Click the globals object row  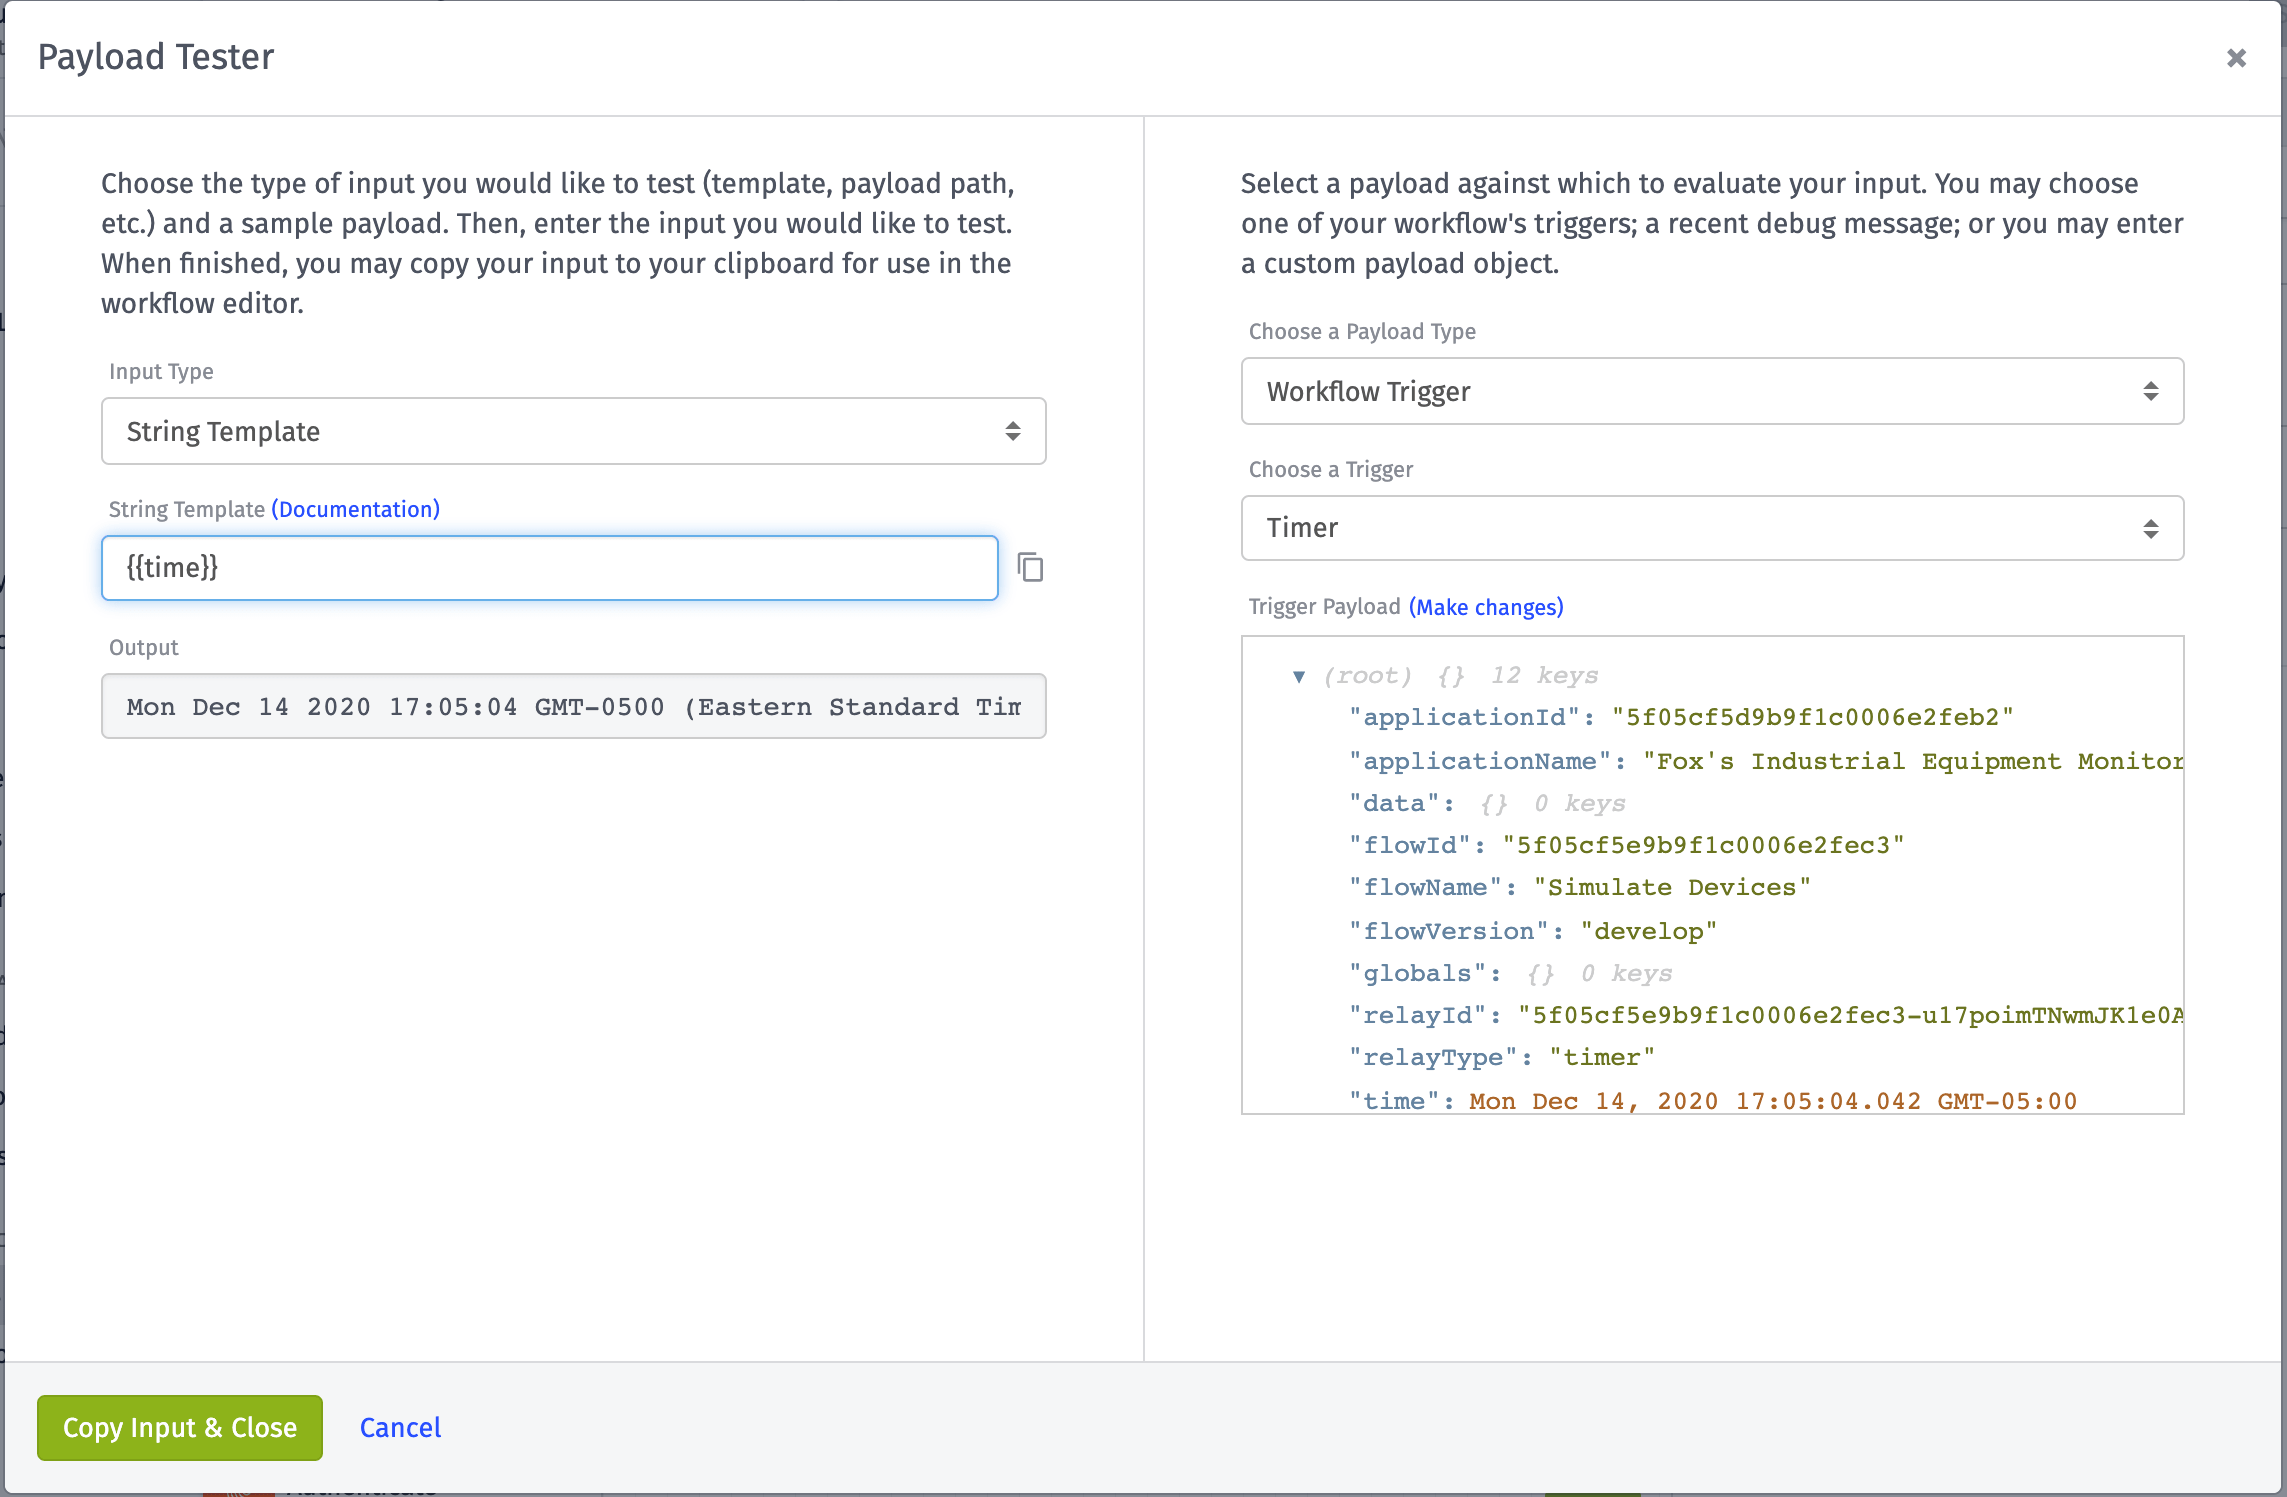click(x=1510, y=973)
